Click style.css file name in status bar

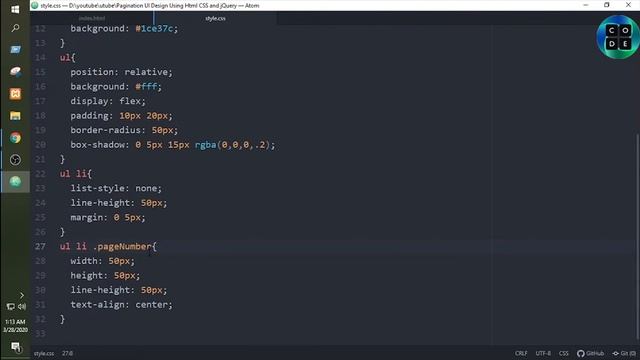point(44,353)
